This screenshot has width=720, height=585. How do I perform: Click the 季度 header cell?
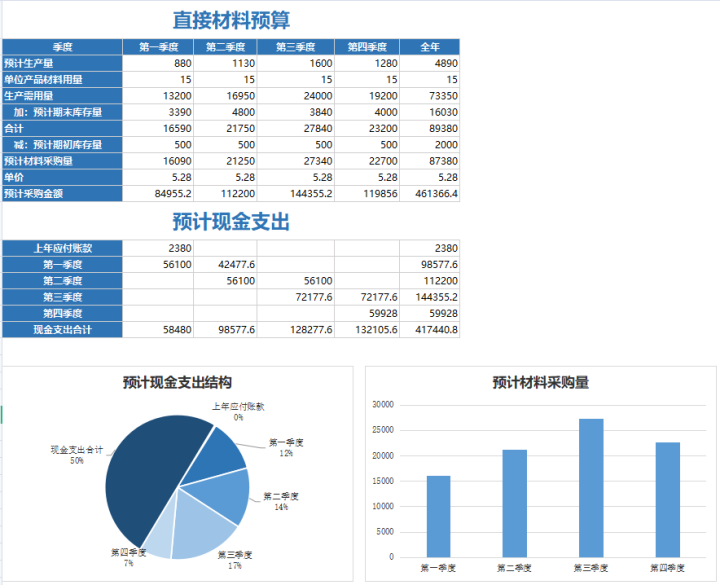[62, 47]
